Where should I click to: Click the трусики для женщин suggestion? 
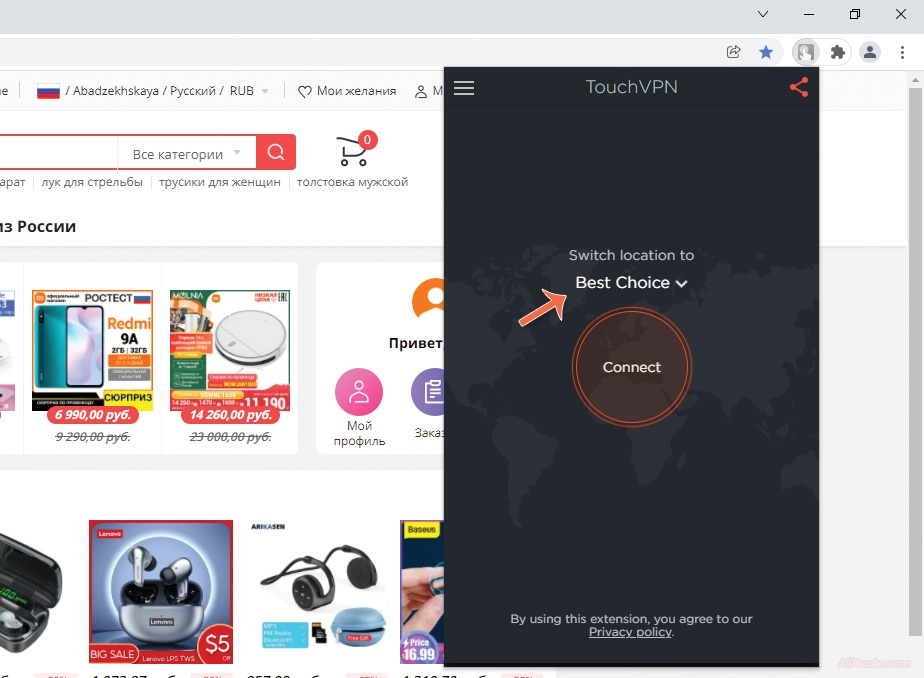pos(217,182)
